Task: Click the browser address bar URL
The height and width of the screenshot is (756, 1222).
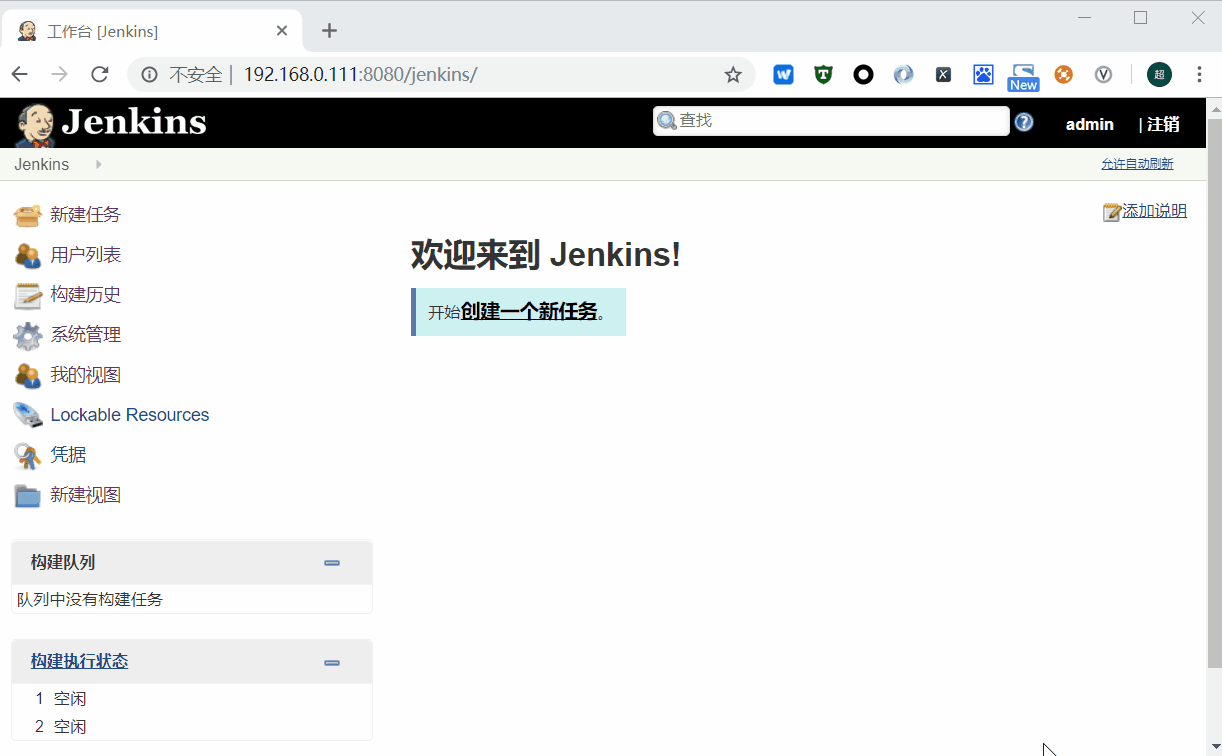Action: tap(360, 75)
